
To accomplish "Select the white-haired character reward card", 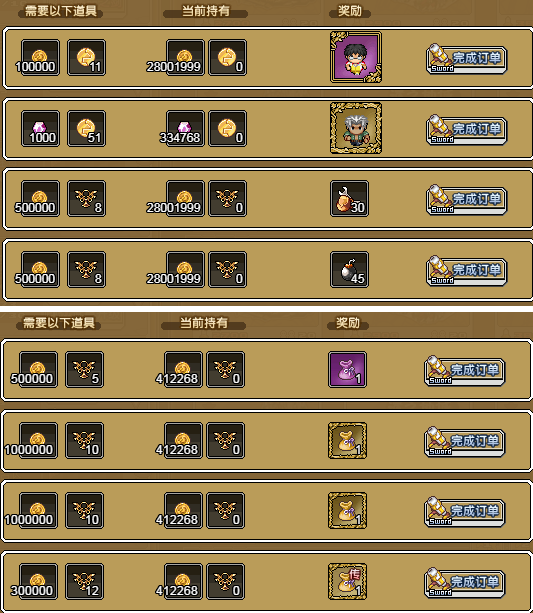I will tap(356, 128).
